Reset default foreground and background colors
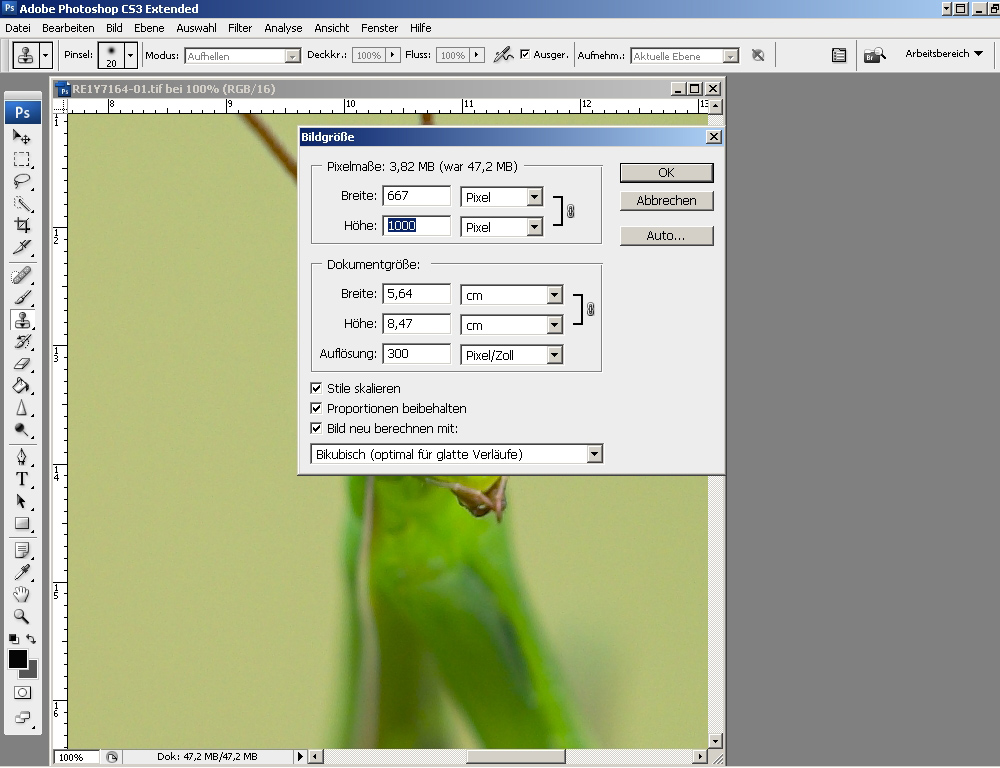Viewport: 1000px width, 768px height. pyautogui.click(x=13, y=639)
